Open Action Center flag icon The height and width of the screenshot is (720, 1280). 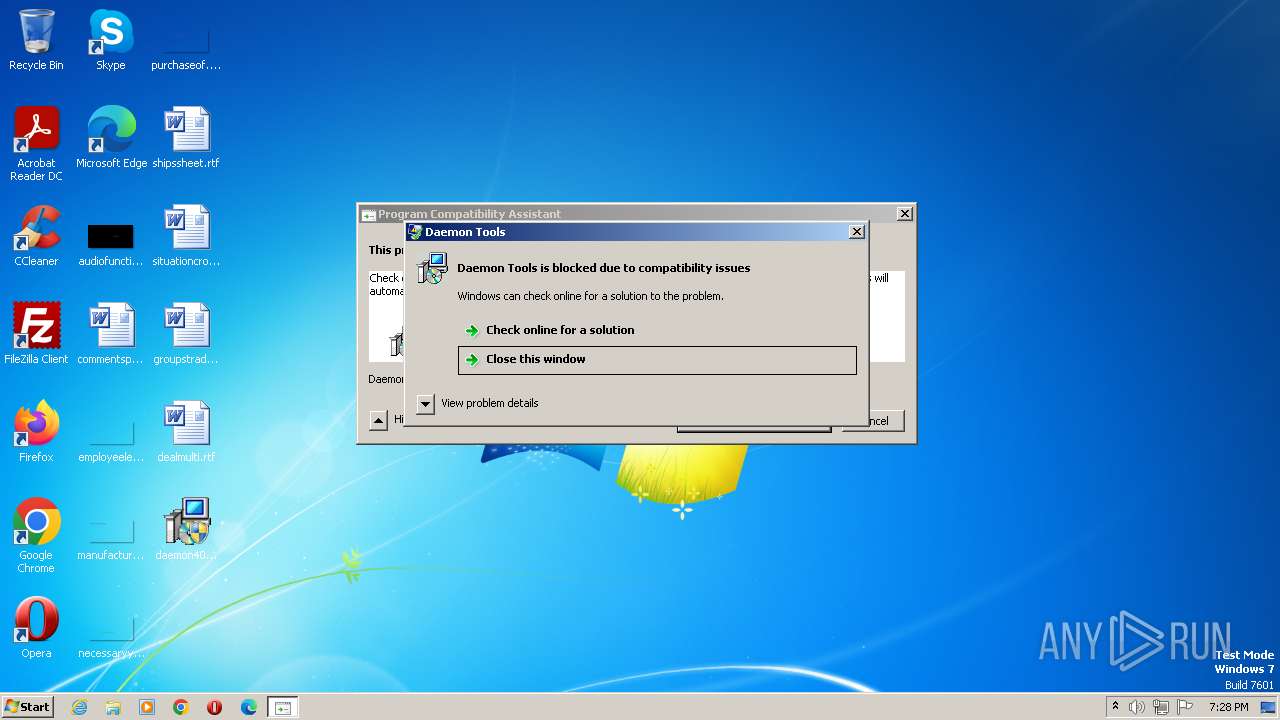click(1185, 707)
